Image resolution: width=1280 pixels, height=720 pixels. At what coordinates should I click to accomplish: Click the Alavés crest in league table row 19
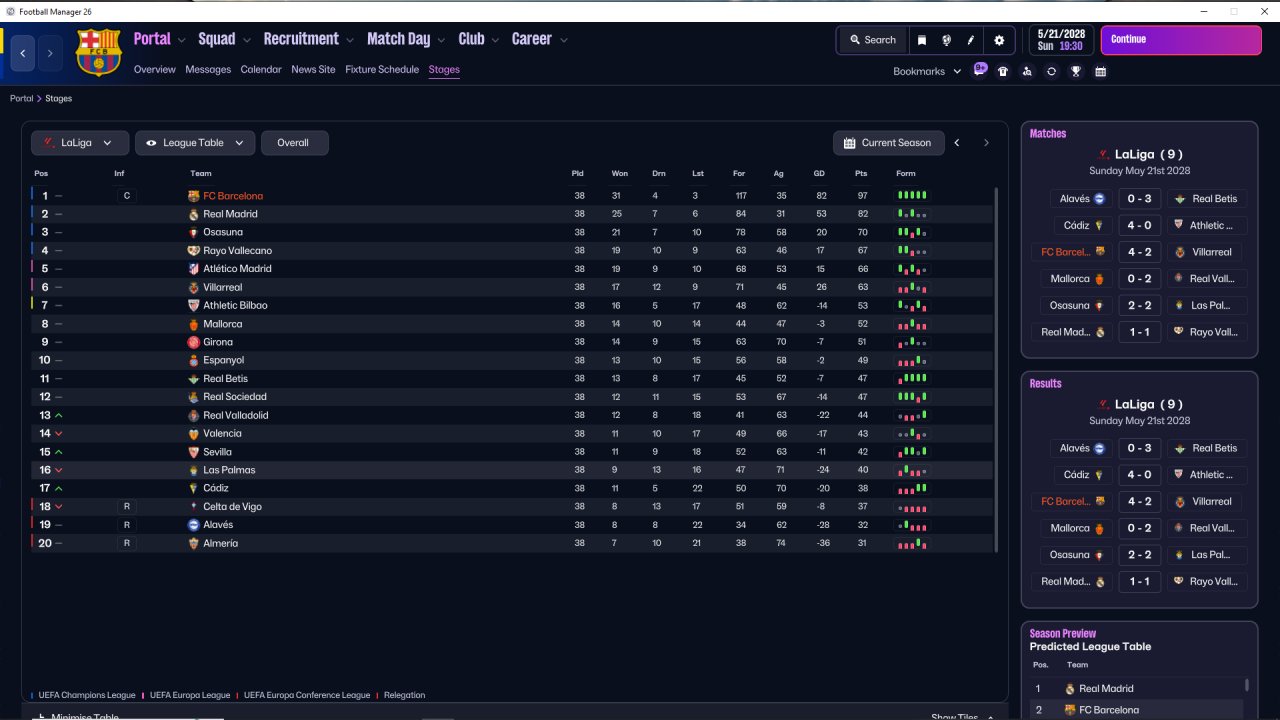point(194,525)
